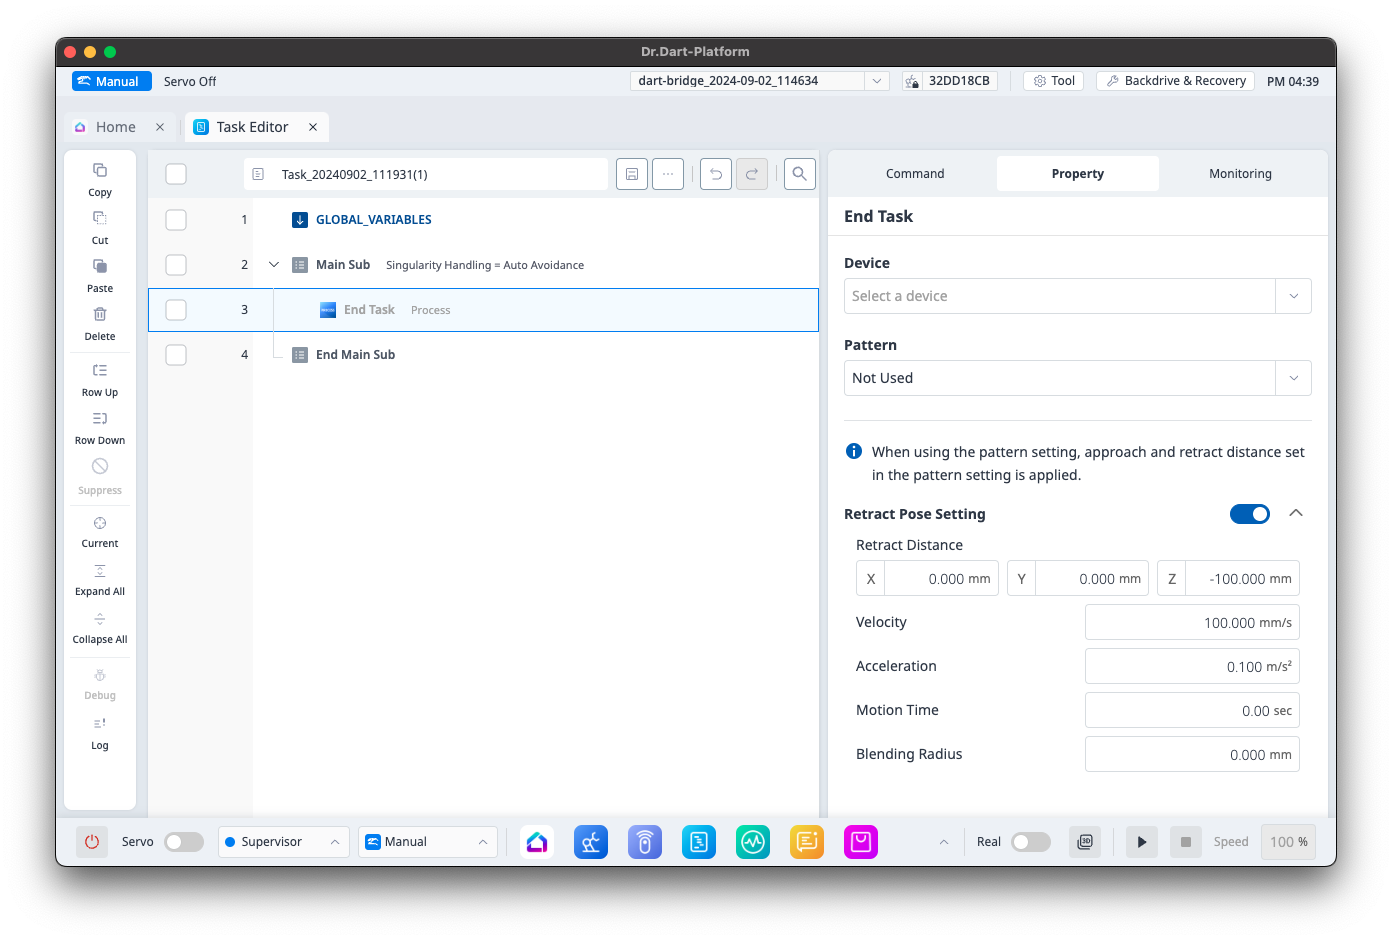
Task: Click the undo arrow icon
Action: click(716, 174)
